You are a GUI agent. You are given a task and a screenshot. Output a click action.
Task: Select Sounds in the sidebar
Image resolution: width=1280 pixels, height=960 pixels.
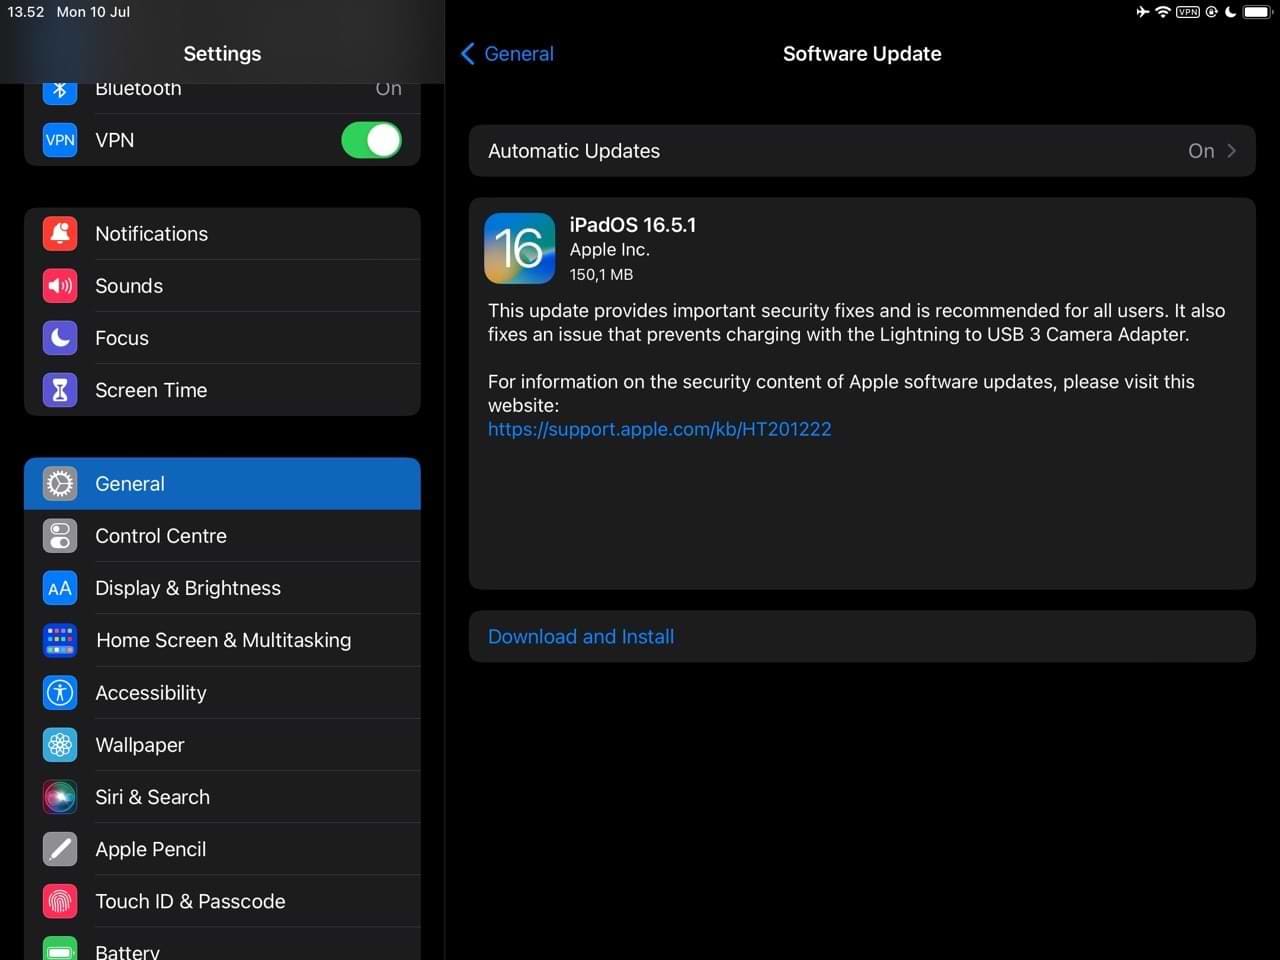[x=222, y=286]
